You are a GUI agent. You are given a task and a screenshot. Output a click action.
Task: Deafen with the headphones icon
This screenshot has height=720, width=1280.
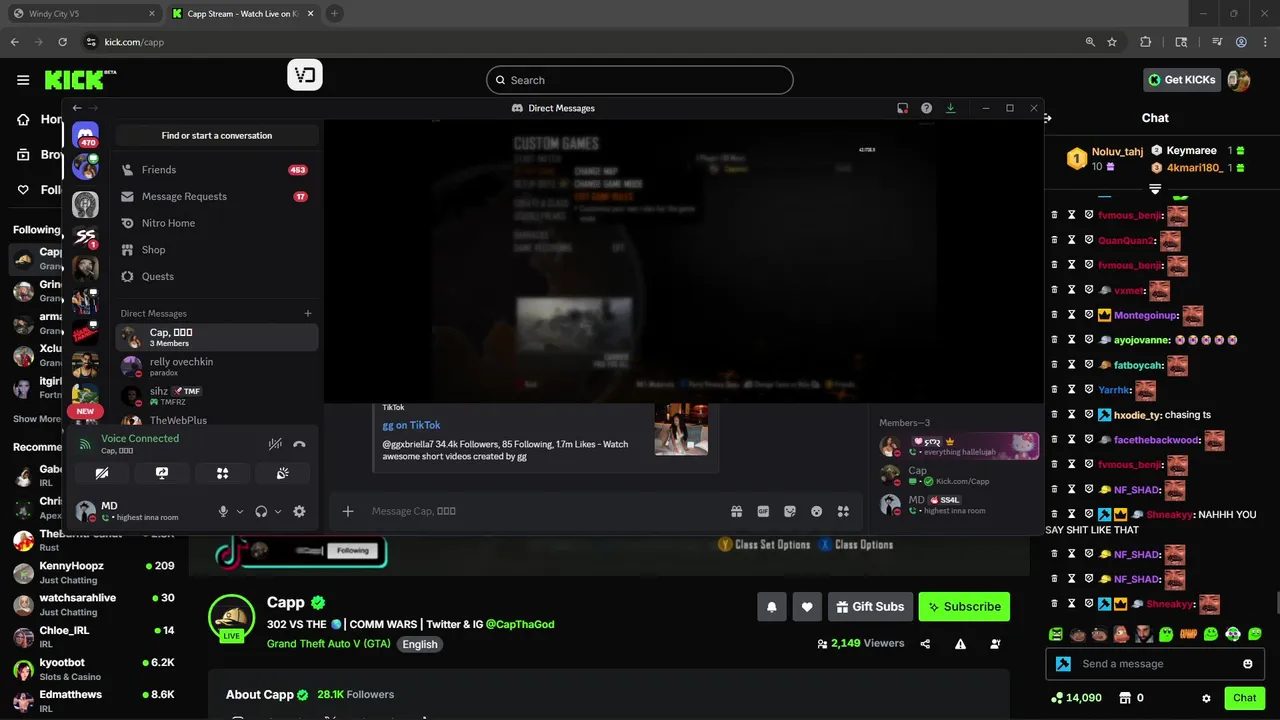pyautogui.click(x=261, y=511)
